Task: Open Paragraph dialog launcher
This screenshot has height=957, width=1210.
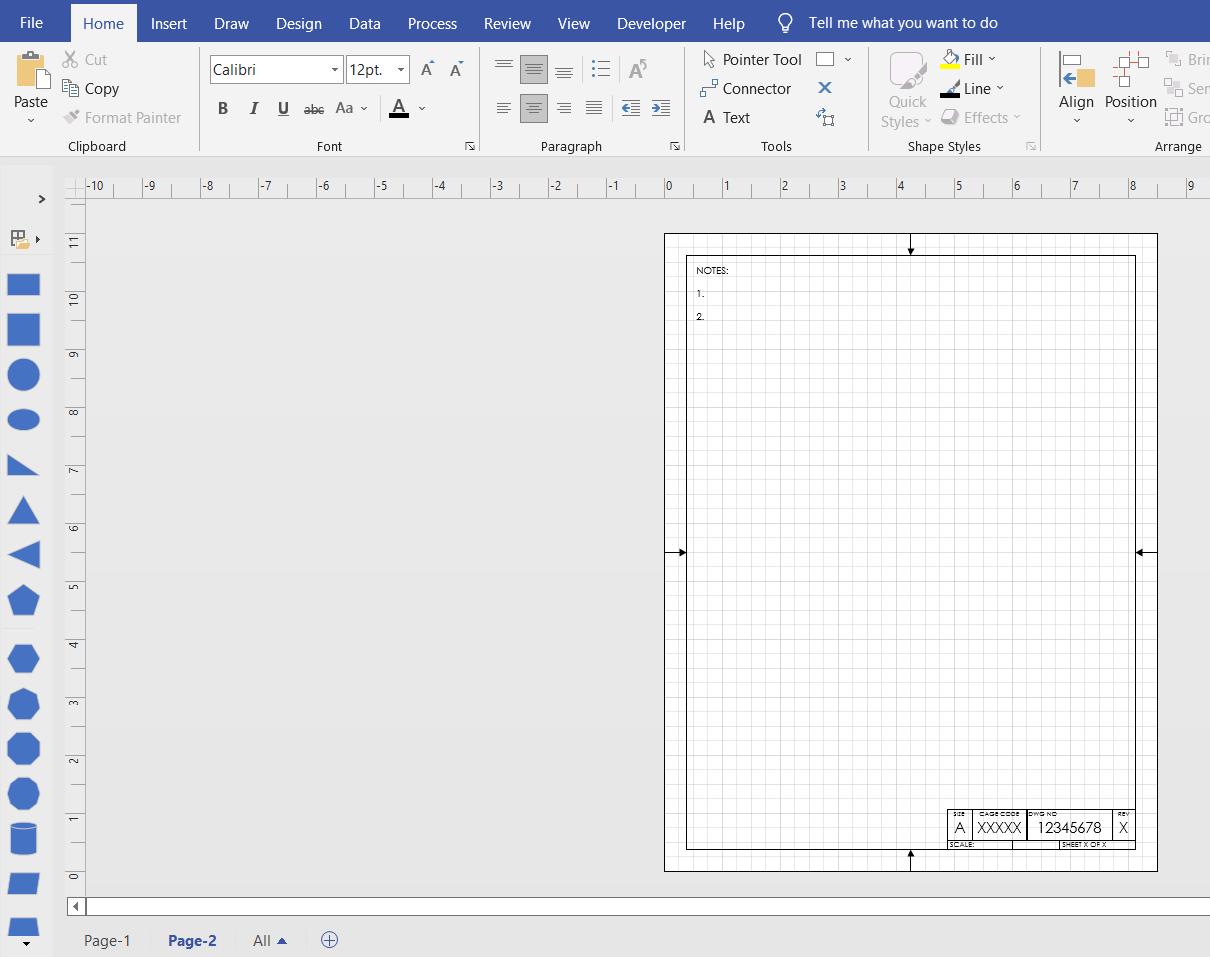Action: coord(675,146)
